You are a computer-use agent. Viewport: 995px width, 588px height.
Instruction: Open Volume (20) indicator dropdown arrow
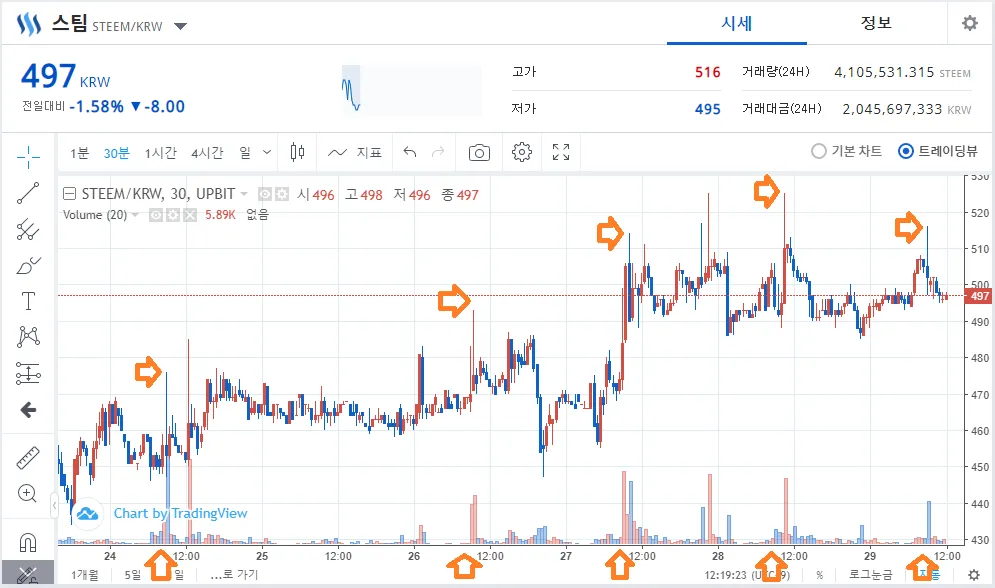[x=135, y=216]
